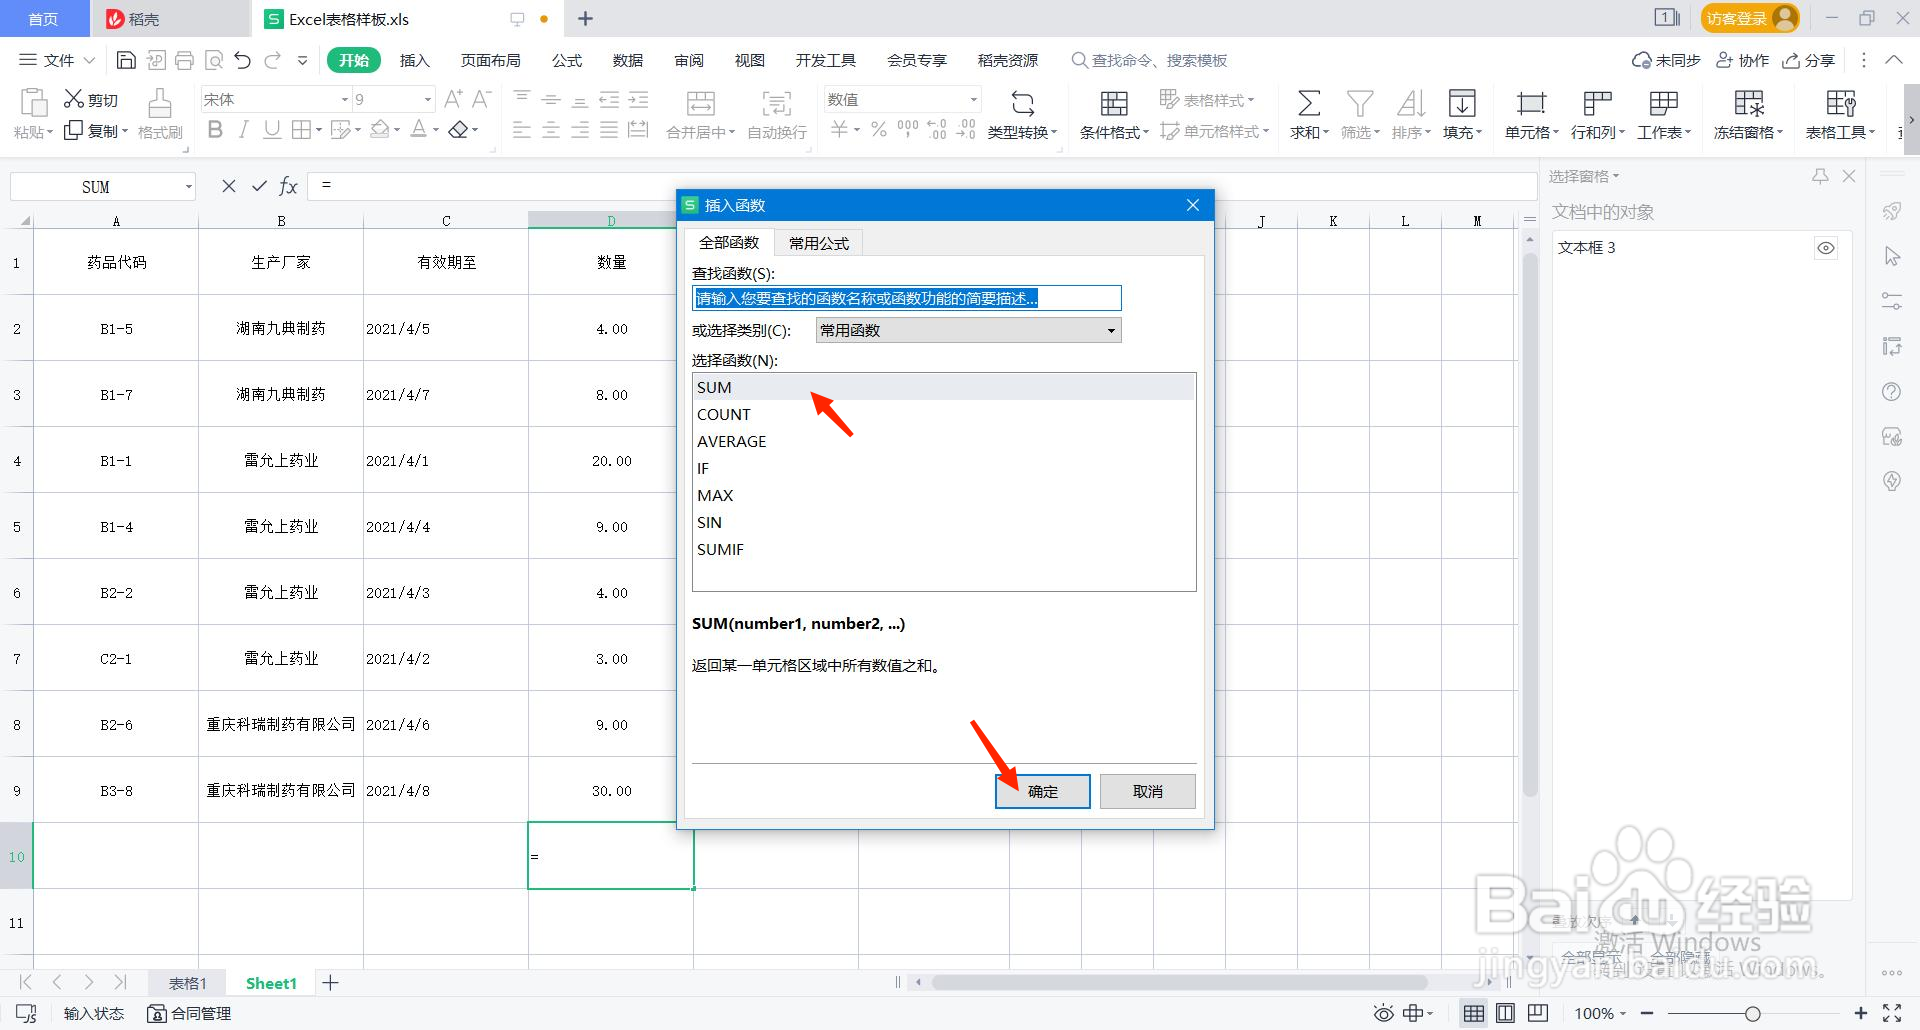Screen dimensions: 1920x1030
Task: Click the Cut (剪切) tool
Action: [91, 99]
